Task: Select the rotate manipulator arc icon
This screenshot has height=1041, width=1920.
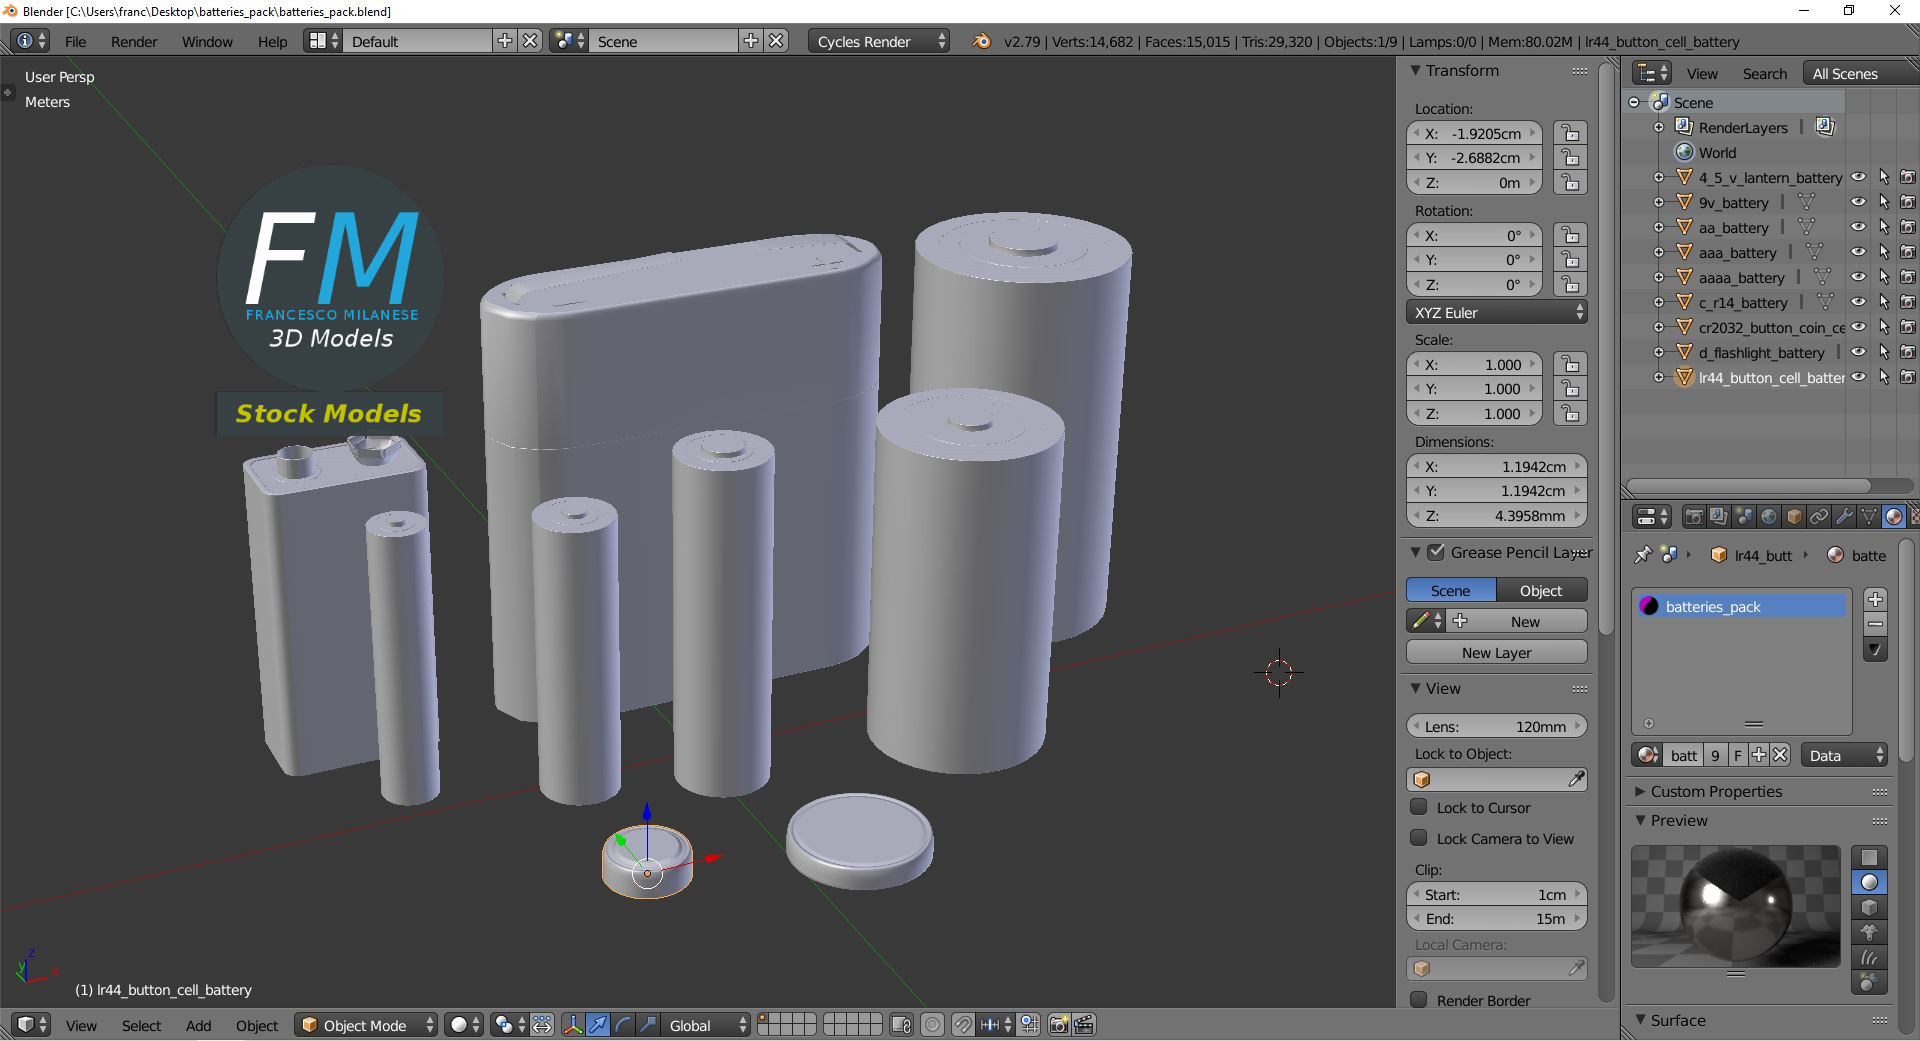Action: tap(622, 1025)
